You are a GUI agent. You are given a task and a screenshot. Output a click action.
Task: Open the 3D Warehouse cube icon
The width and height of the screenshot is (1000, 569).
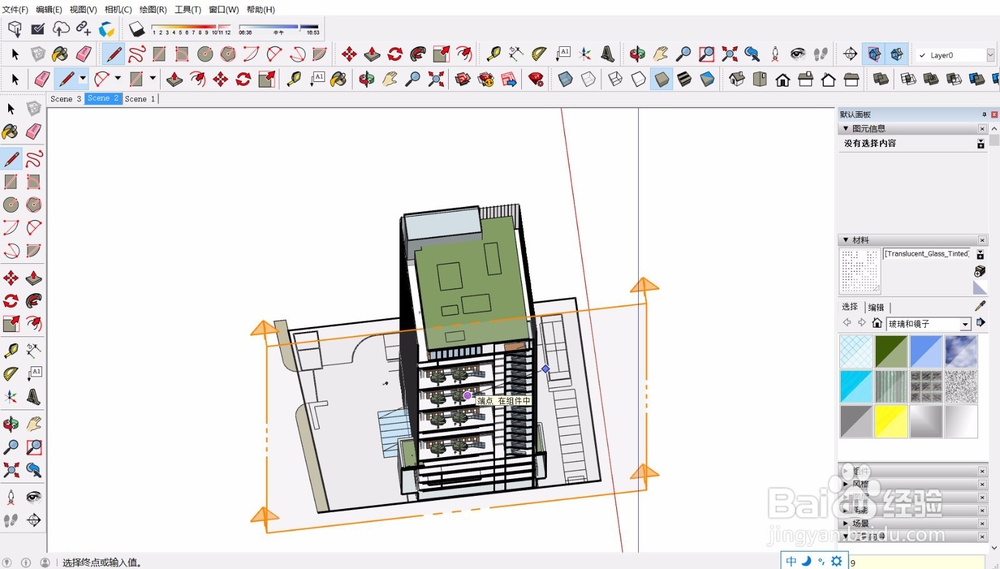15,28
